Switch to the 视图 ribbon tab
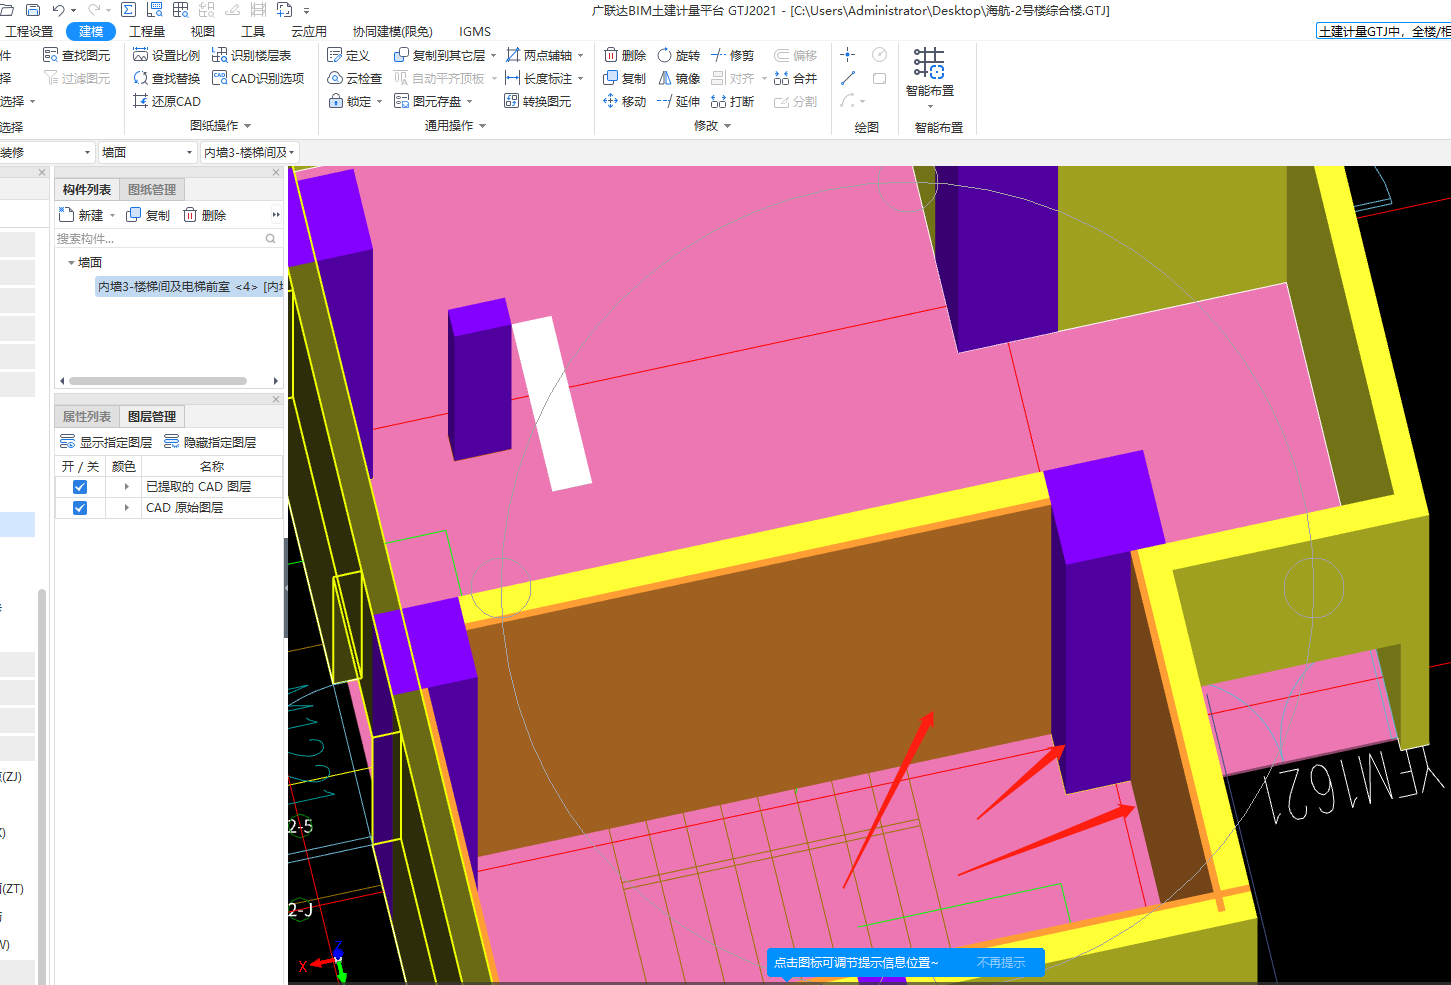Screen dimensions: 1451x985 pyautogui.click(x=203, y=31)
